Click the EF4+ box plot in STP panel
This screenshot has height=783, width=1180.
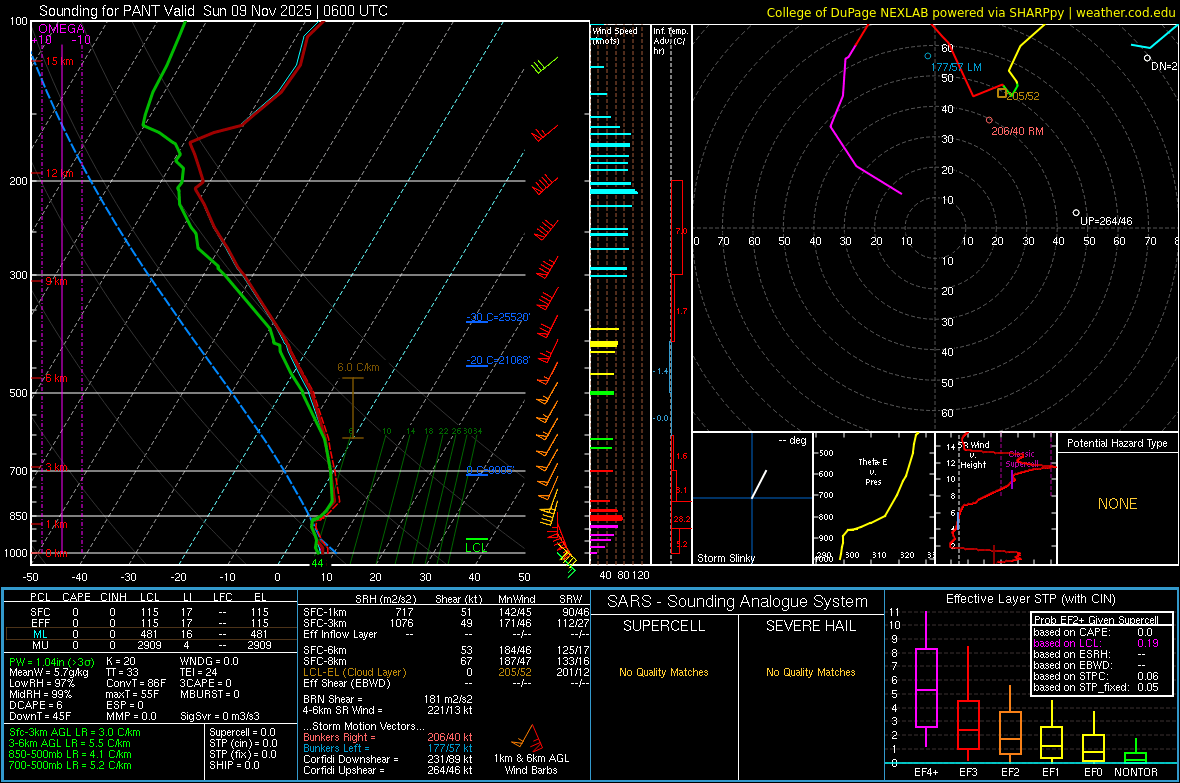(x=926, y=687)
